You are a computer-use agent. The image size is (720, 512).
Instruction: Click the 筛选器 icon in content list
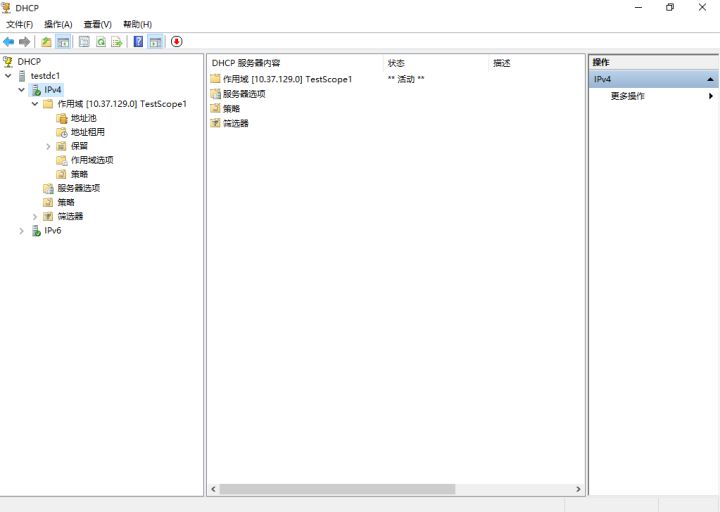pos(215,123)
